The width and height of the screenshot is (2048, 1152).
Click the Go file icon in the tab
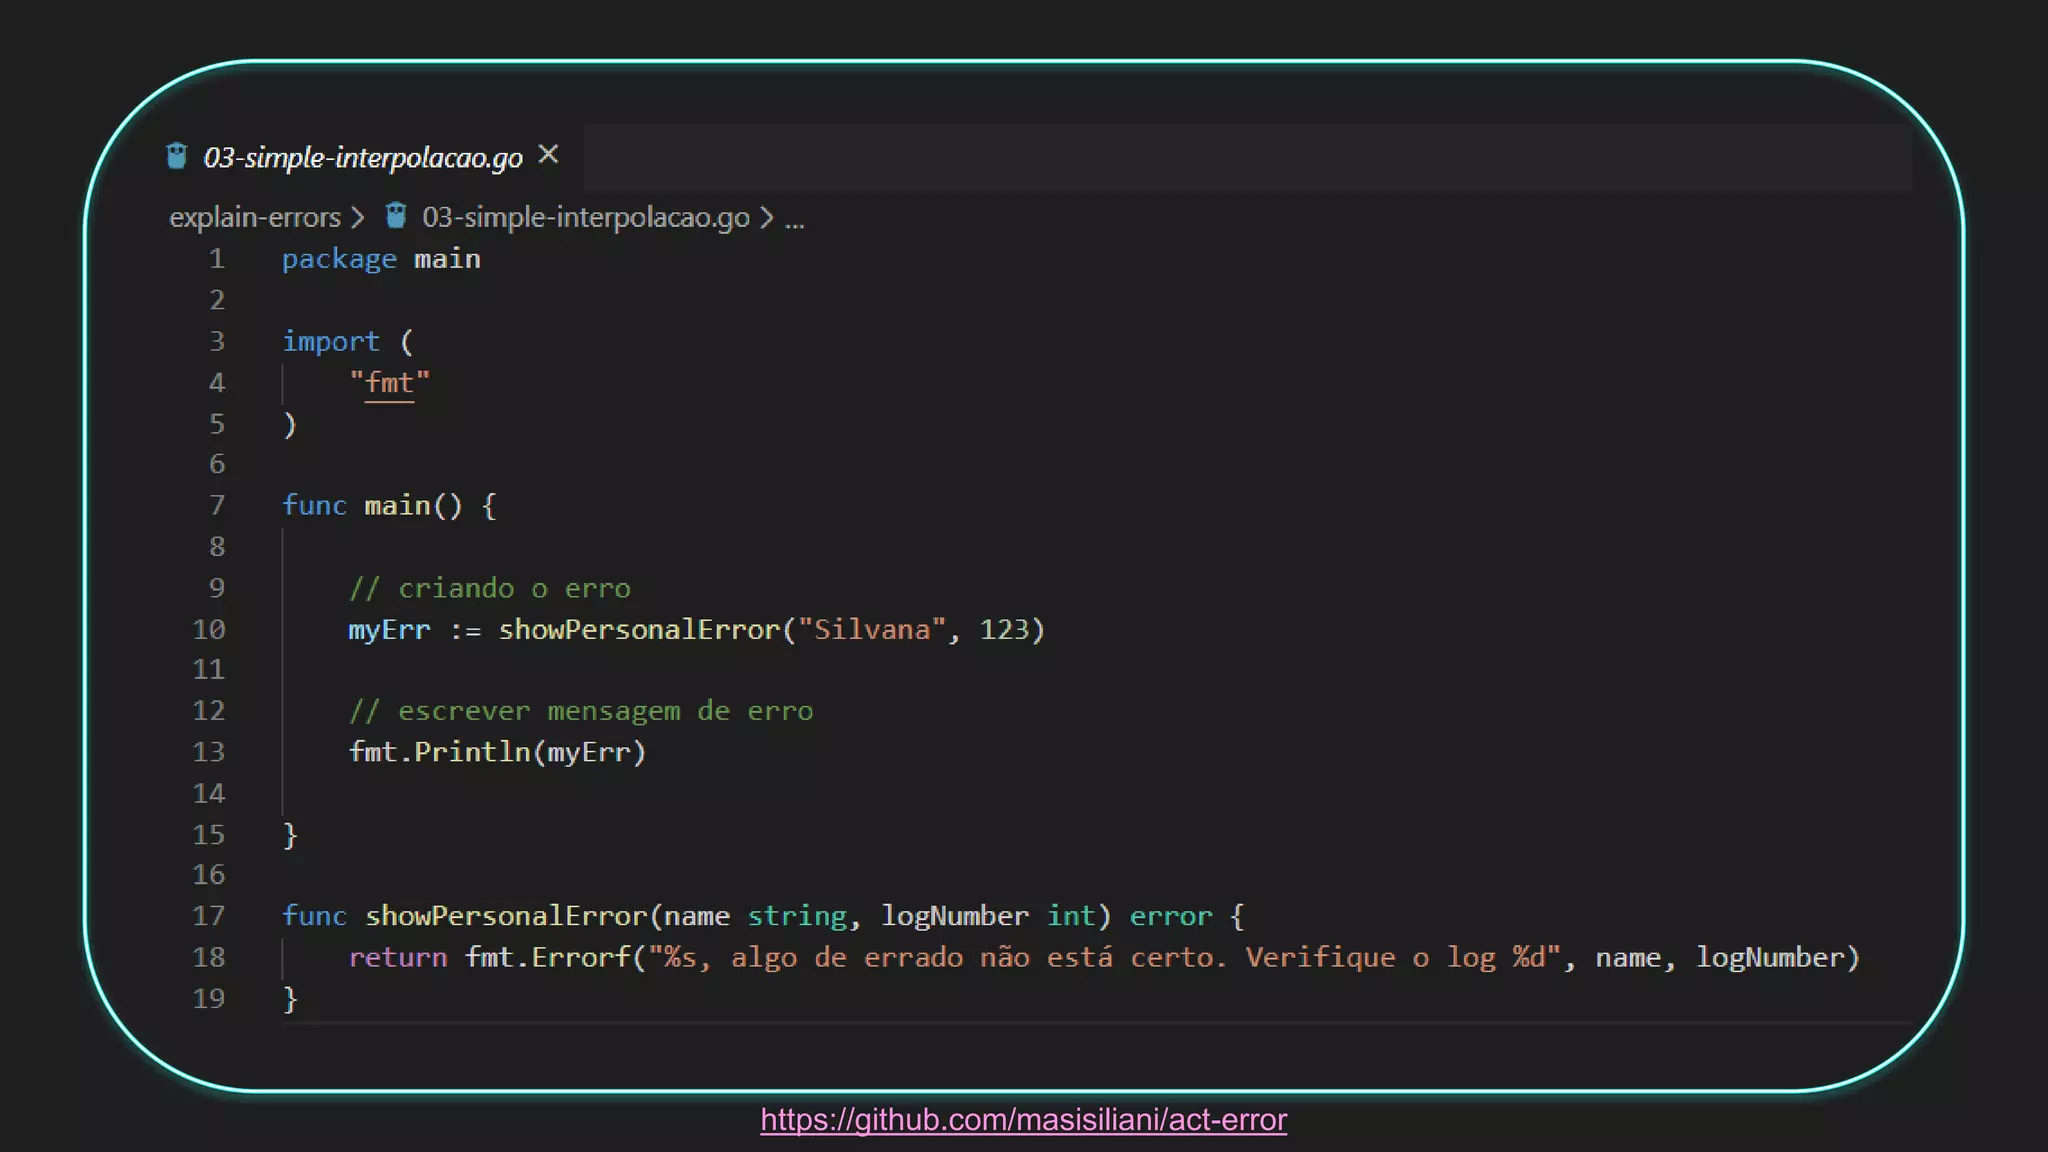pyautogui.click(x=177, y=156)
